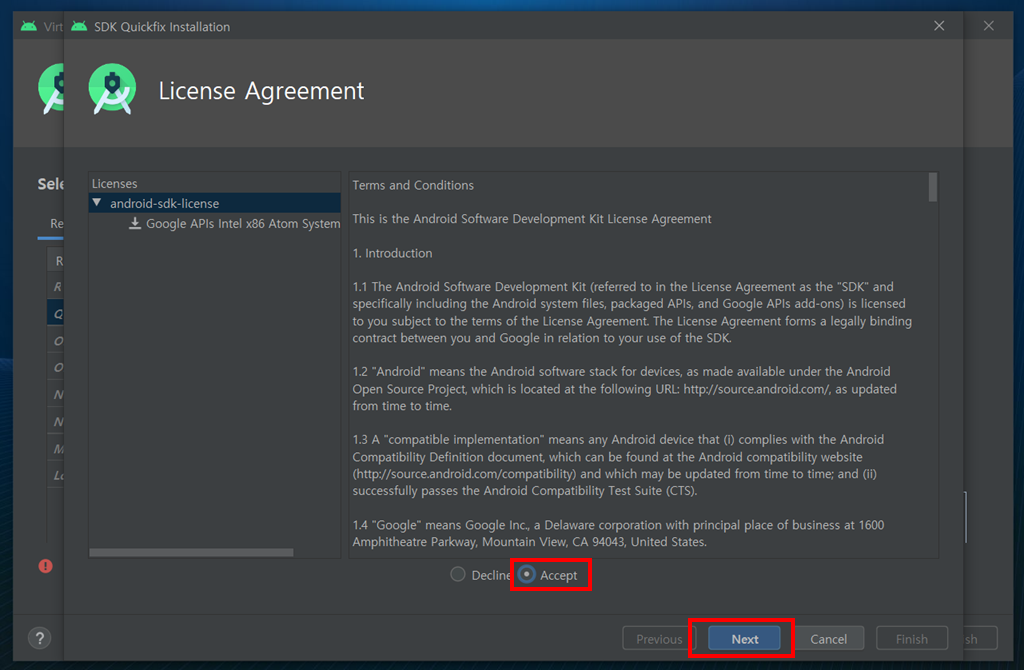Click the paragraph starting '1.4 "Google" means'
This screenshot has width=1024, height=670.
pyautogui.click(x=618, y=534)
